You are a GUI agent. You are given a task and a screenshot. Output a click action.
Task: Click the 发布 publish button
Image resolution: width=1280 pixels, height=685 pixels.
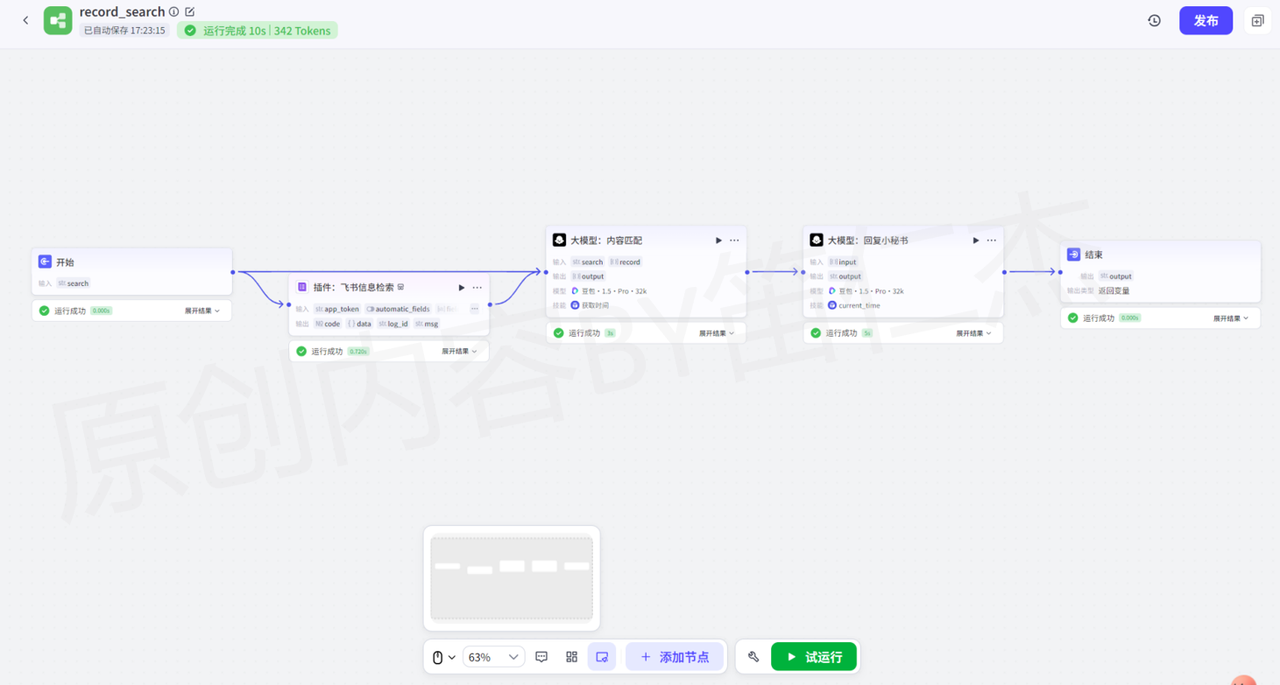coord(1206,20)
